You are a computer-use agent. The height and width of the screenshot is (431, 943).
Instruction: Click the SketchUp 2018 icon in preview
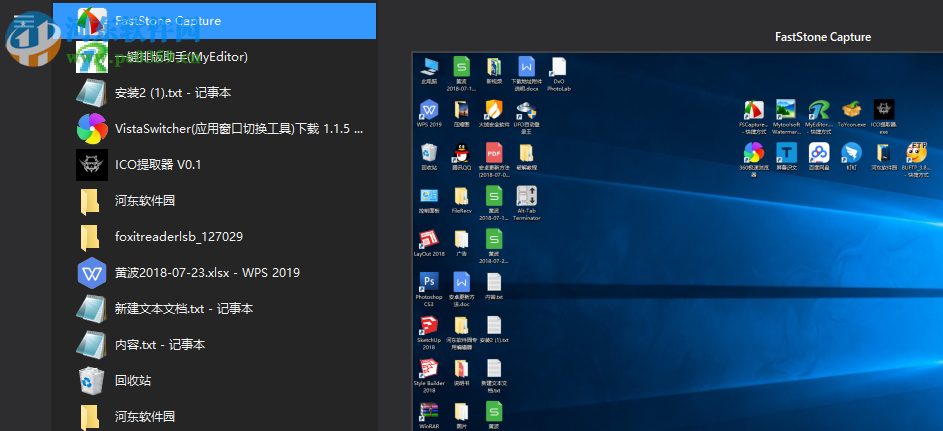tap(429, 325)
